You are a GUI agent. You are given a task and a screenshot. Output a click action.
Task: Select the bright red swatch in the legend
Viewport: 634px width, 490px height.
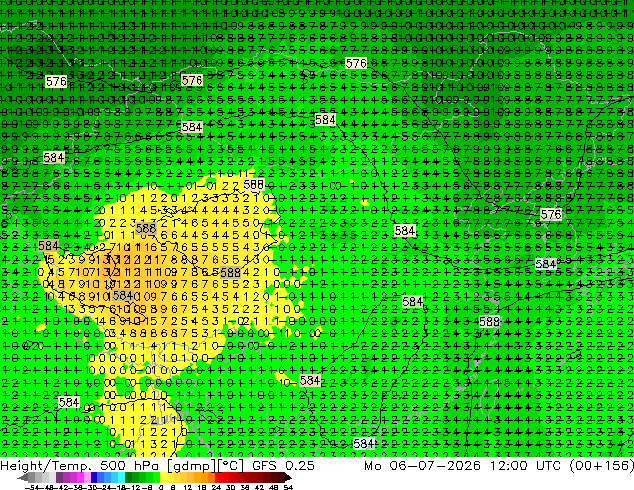[x=218, y=477]
